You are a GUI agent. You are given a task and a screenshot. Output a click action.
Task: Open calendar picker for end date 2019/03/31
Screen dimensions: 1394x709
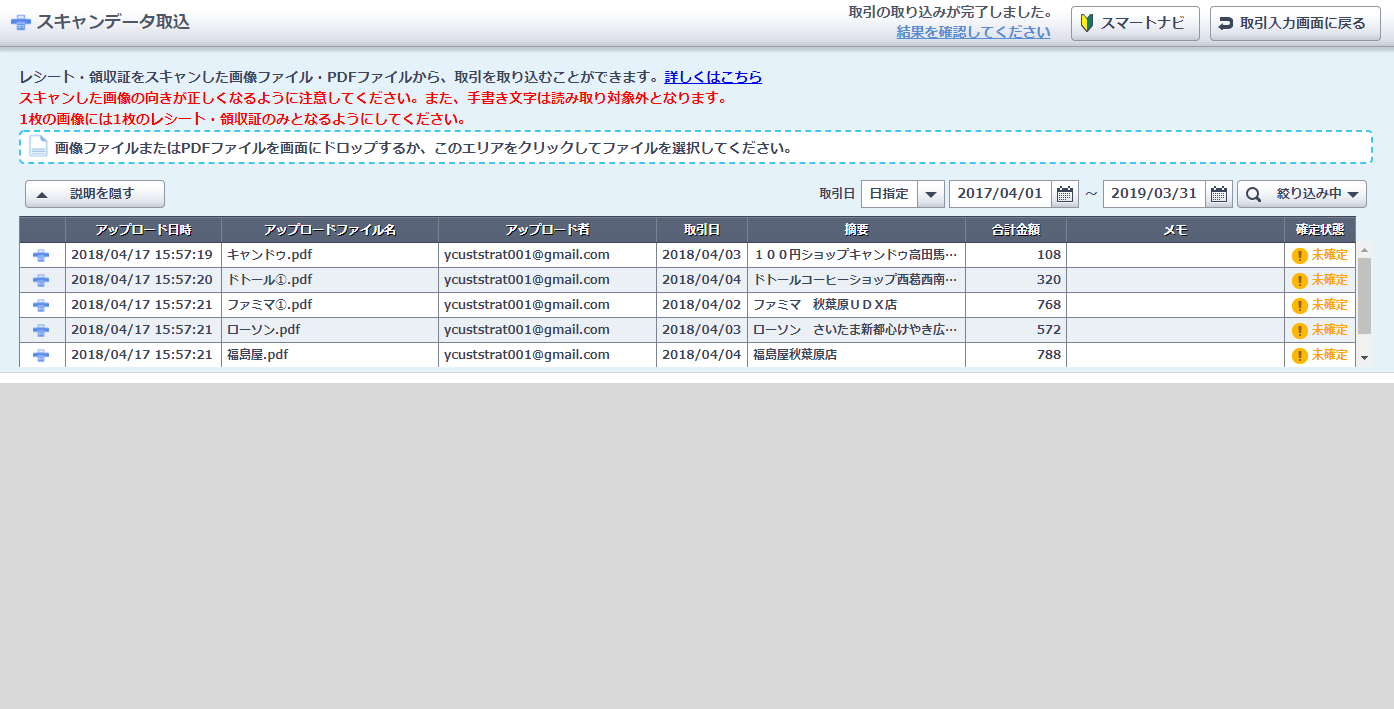[1219, 194]
